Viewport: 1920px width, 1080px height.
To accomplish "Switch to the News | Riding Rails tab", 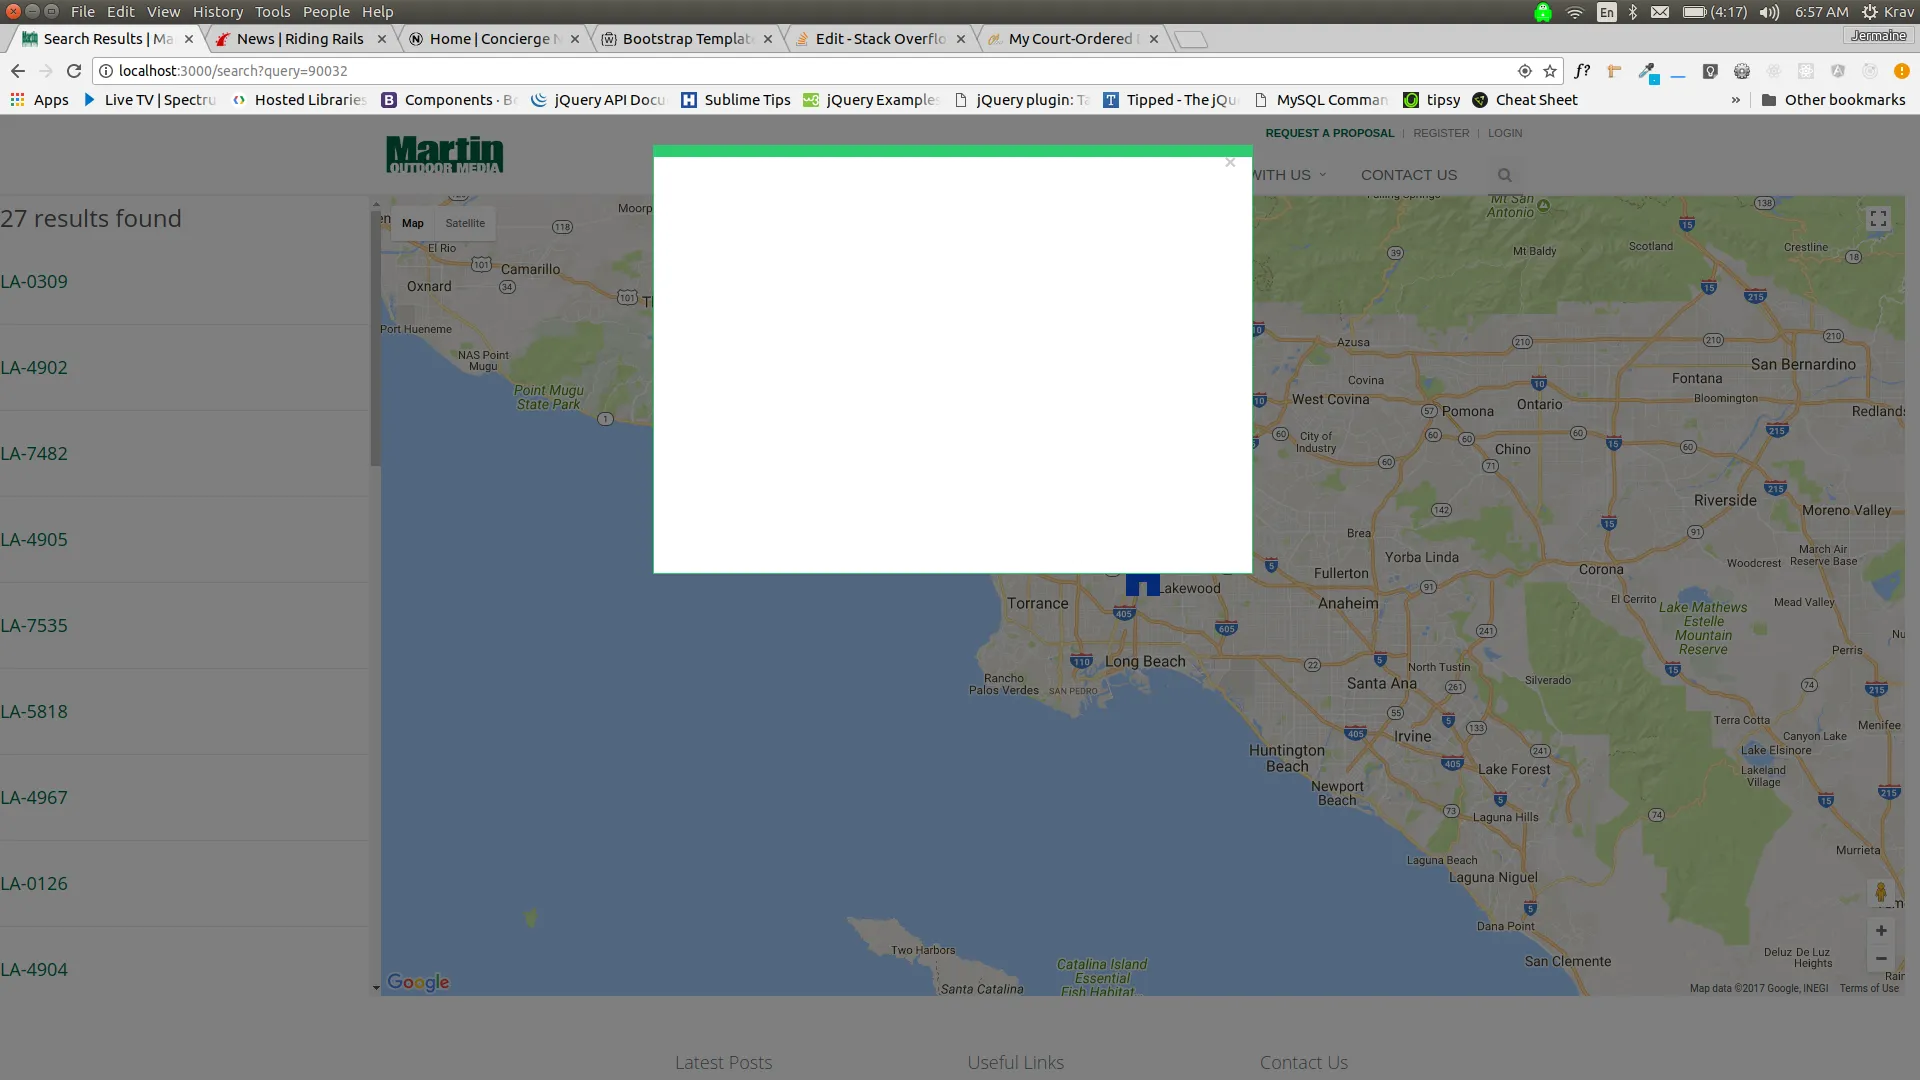I will 299,39.
